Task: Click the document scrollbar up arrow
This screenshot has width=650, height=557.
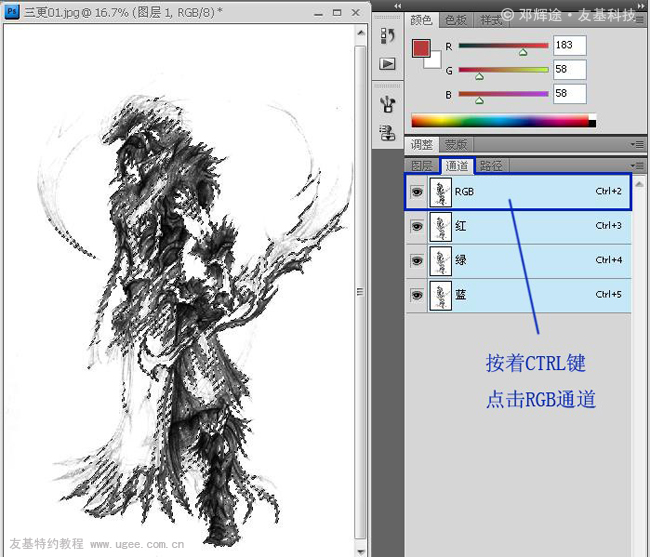Action: click(361, 33)
